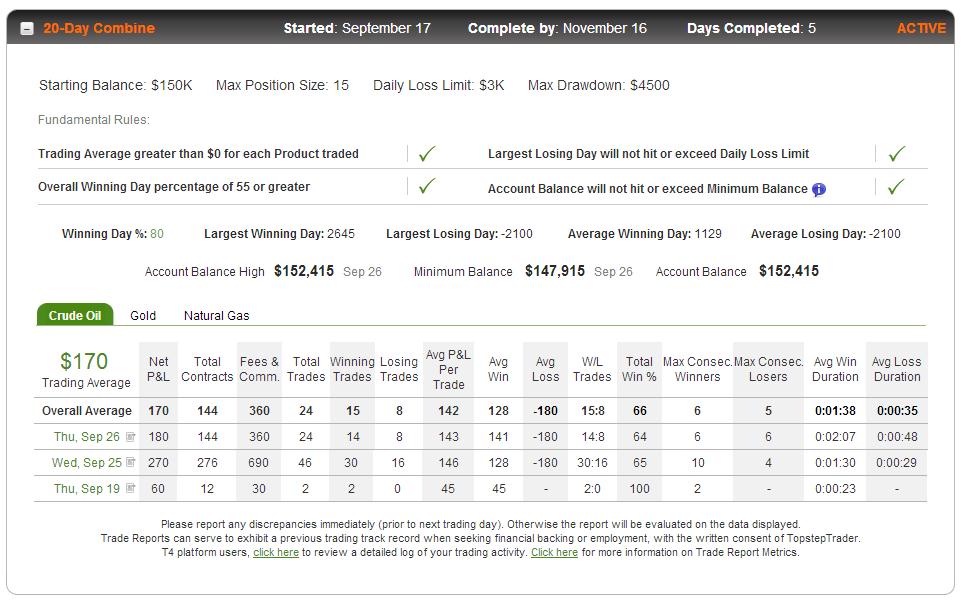The width and height of the screenshot is (961, 604).
Task: Click the 20-Day Combine title
Action: tap(99, 28)
